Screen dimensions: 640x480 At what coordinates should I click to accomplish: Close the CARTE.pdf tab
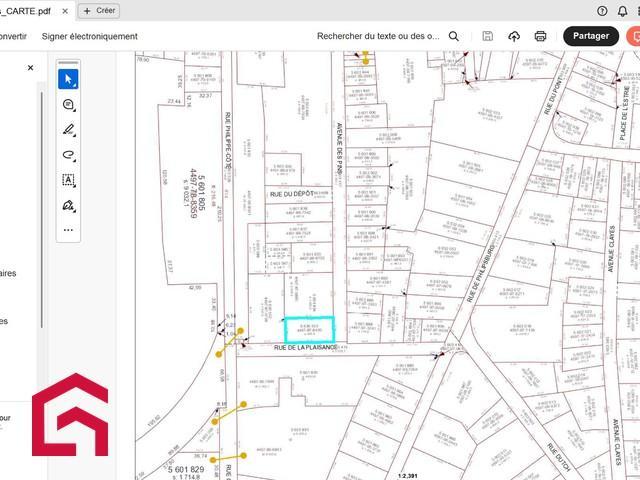coord(65,10)
